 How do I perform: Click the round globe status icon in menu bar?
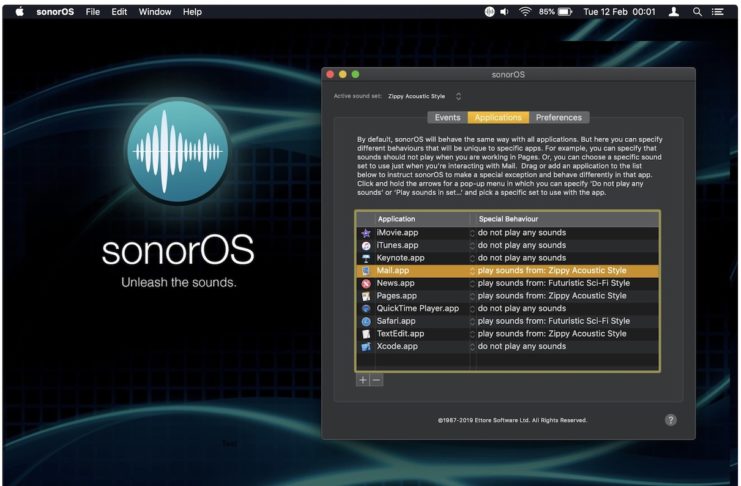pyautogui.click(x=490, y=12)
